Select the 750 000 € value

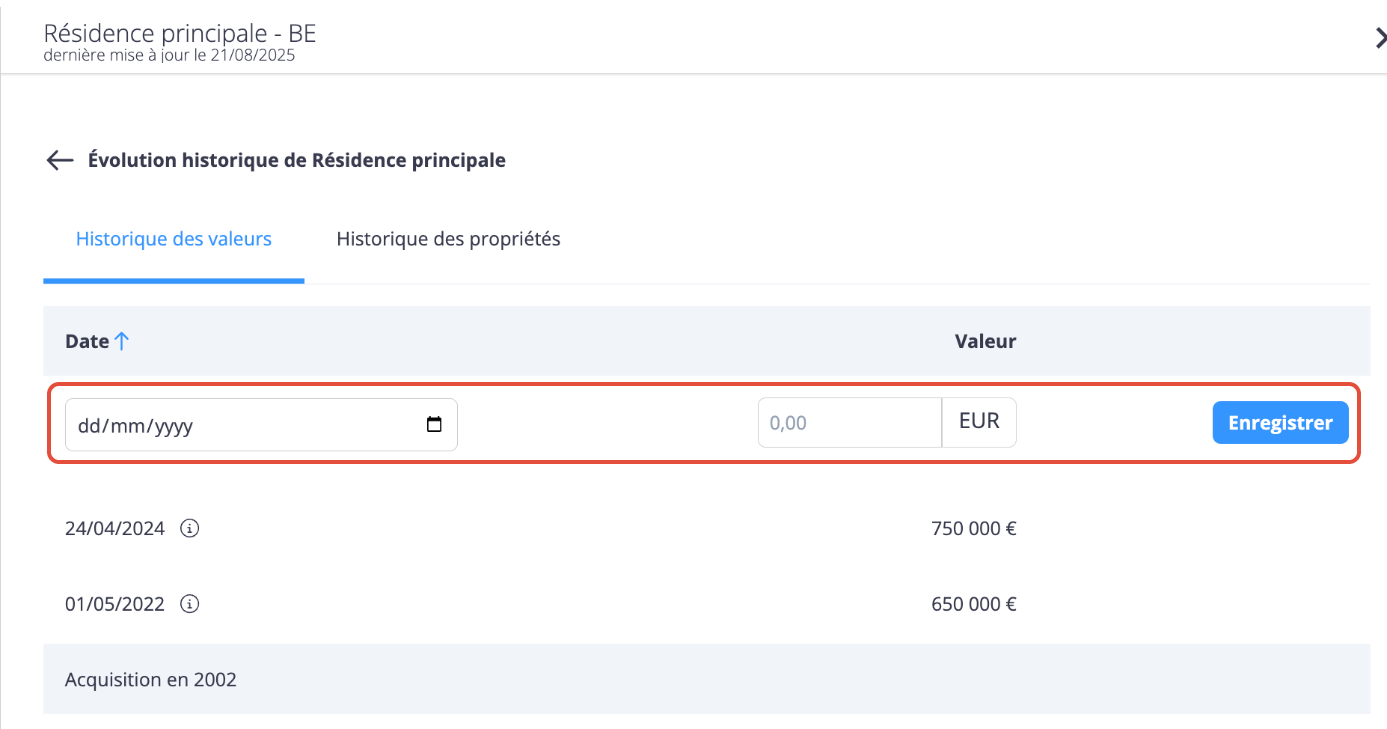click(973, 528)
